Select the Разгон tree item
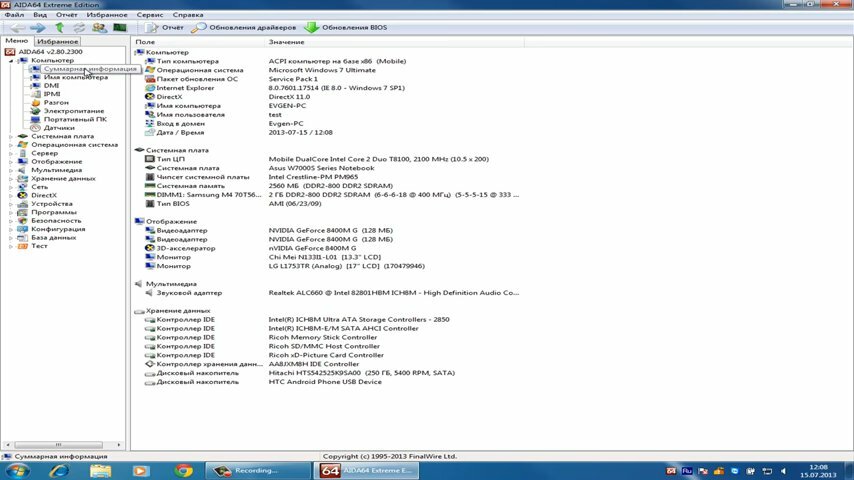Image resolution: width=854 pixels, height=480 pixels. click(x=56, y=102)
